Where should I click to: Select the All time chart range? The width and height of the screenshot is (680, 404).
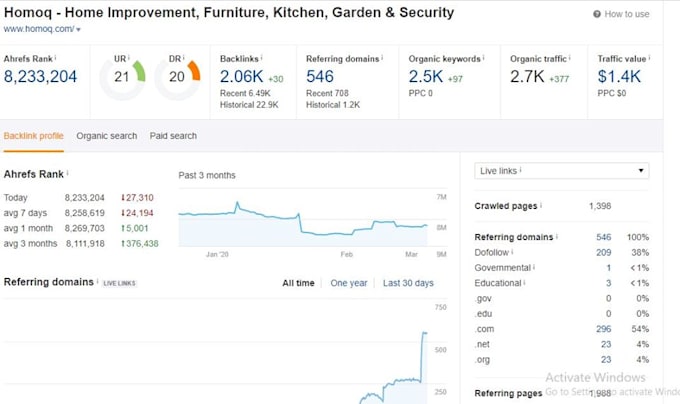[x=298, y=283]
